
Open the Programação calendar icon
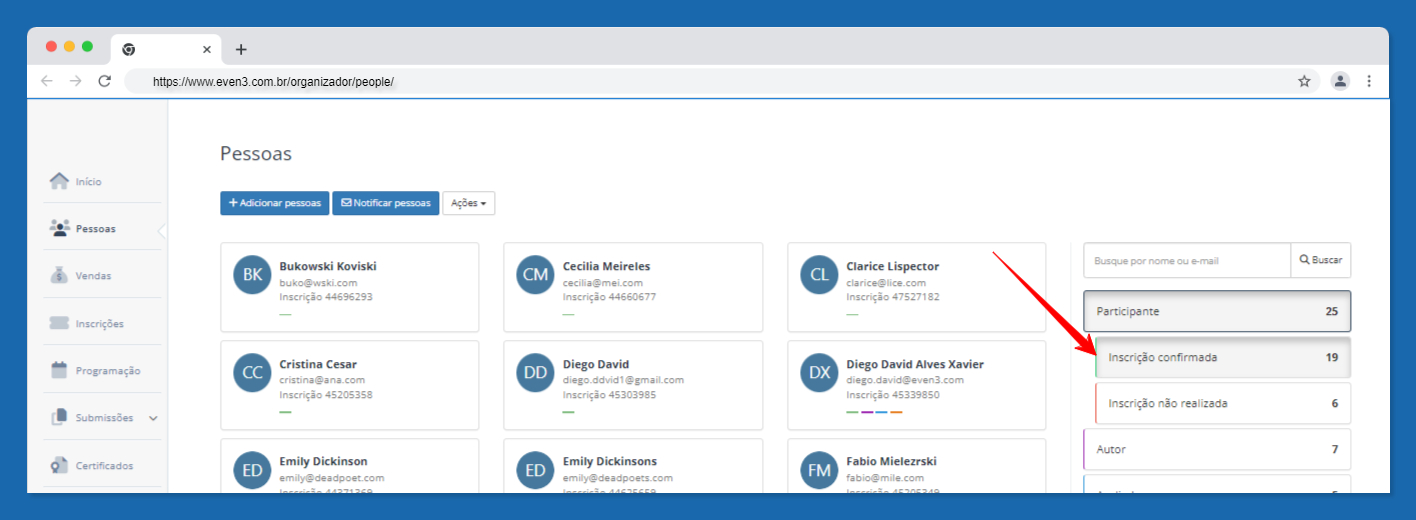[59, 370]
